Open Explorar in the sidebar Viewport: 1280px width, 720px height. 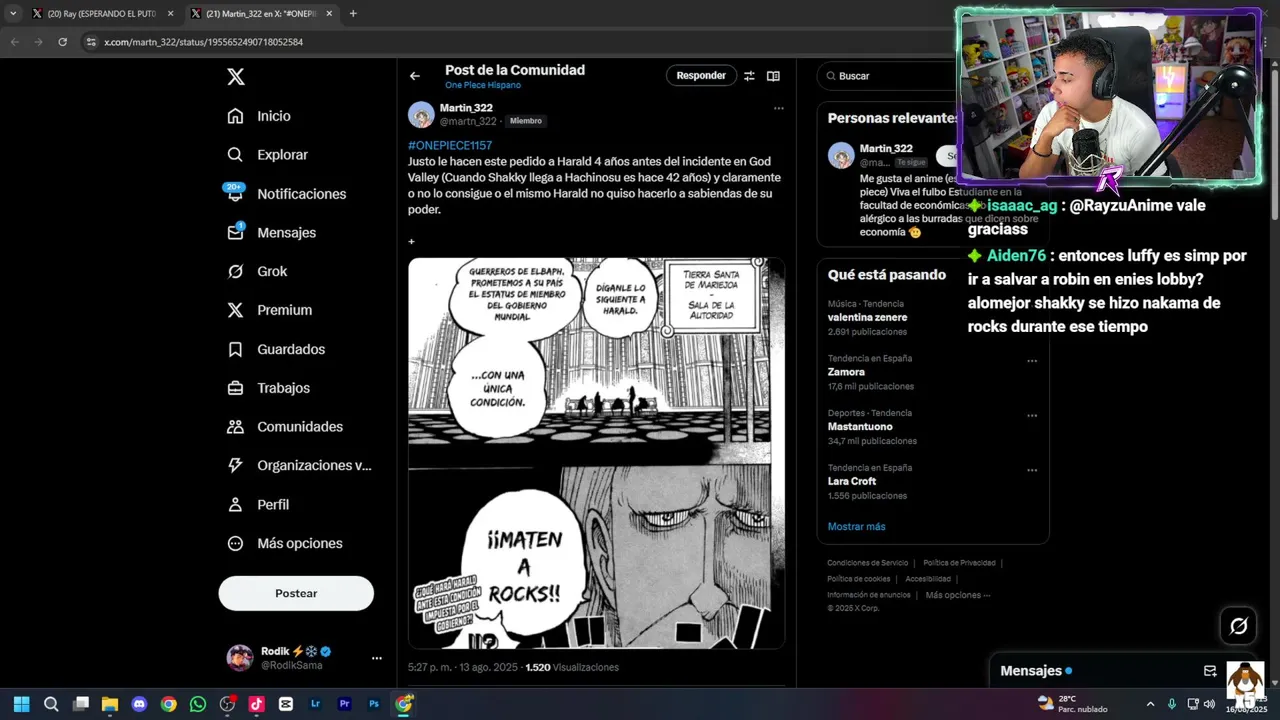coord(267,155)
